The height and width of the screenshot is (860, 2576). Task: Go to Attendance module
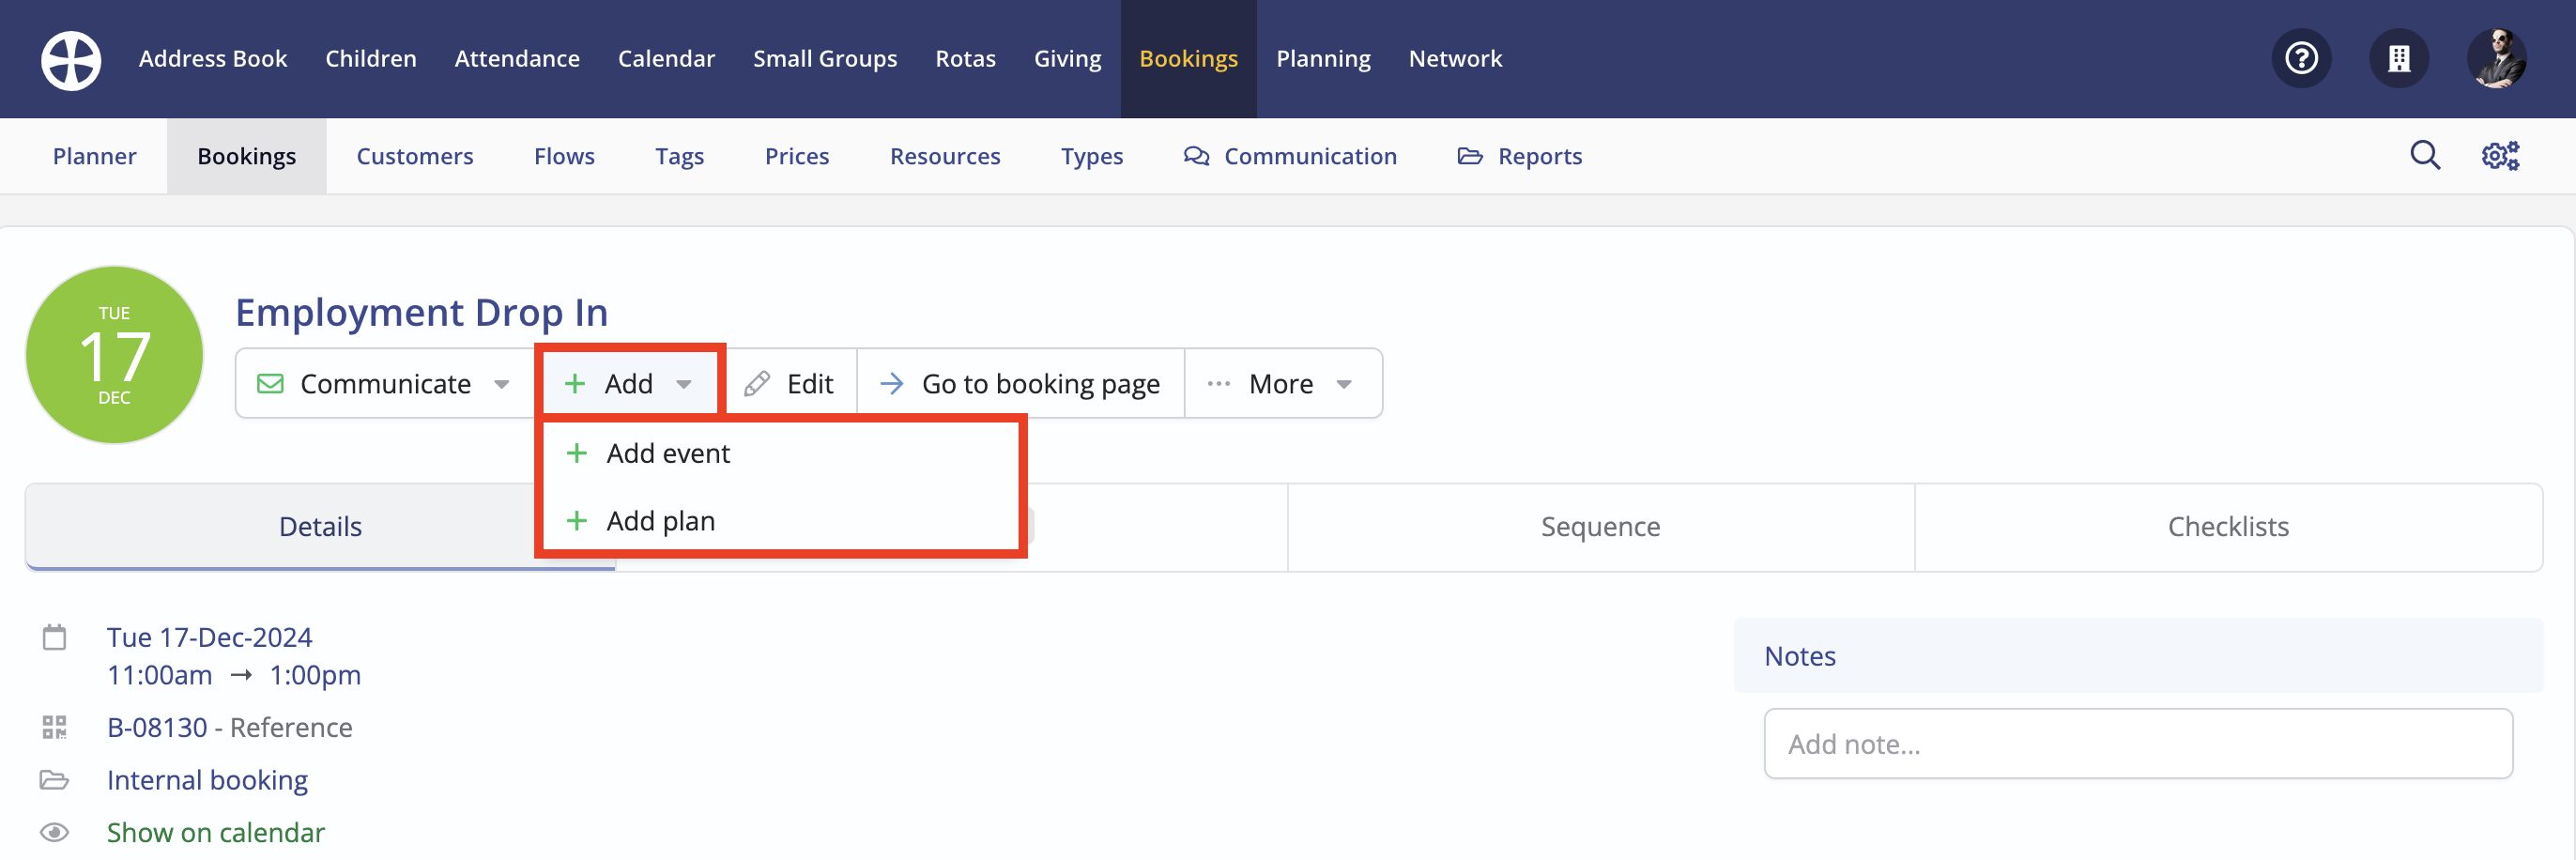pos(517,59)
